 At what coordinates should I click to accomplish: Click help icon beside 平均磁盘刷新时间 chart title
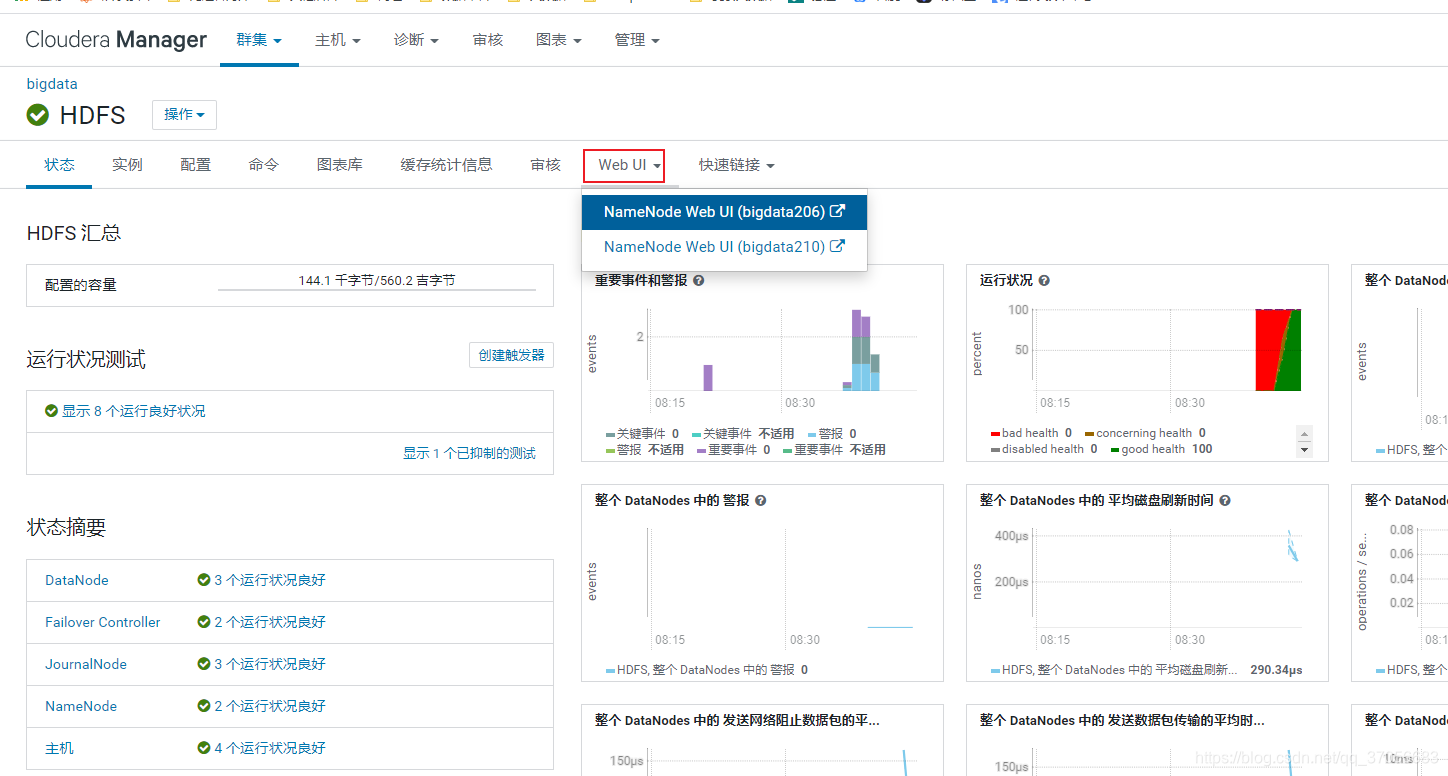[1225, 500]
